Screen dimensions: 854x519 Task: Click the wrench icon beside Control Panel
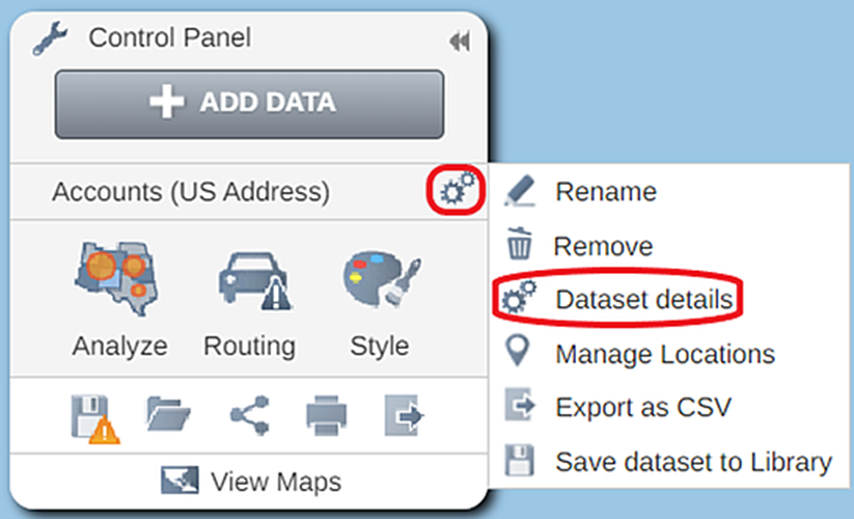tap(50, 38)
